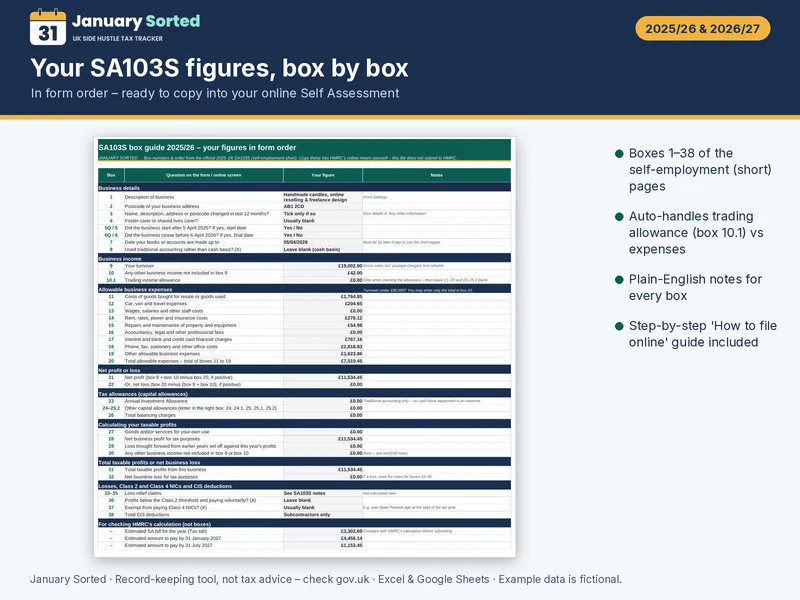Select 'Net profit (box 9 + box 10 minus box 20)' row
Image resolution: width=800 pixels, height=600 pixels.
coord(304,377)
